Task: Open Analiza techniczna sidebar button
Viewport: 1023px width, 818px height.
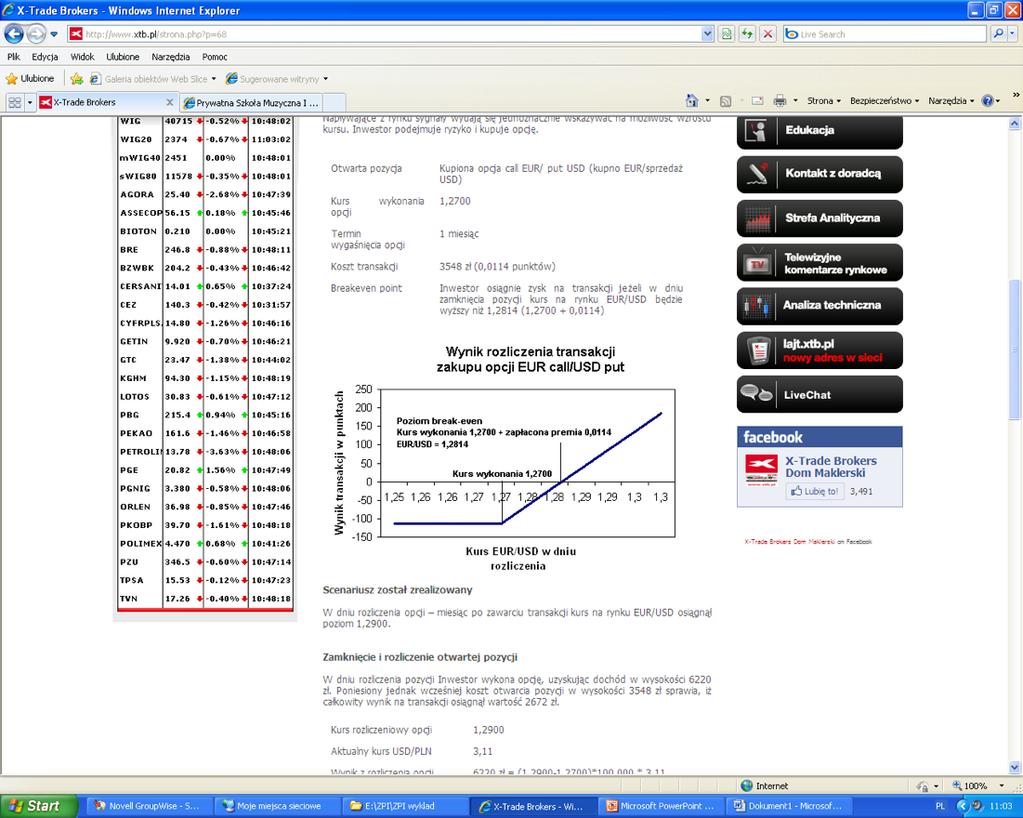Action: (x=819, y=306)
